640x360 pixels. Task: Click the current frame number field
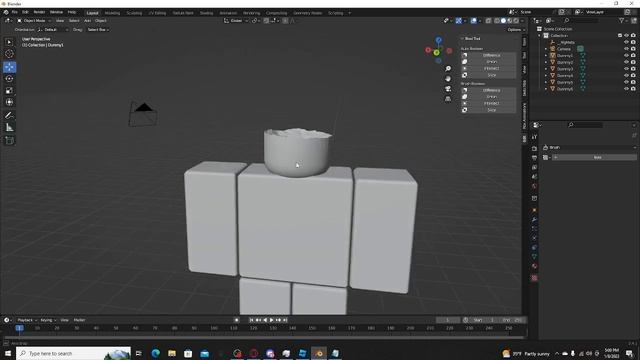pos(448,320)
